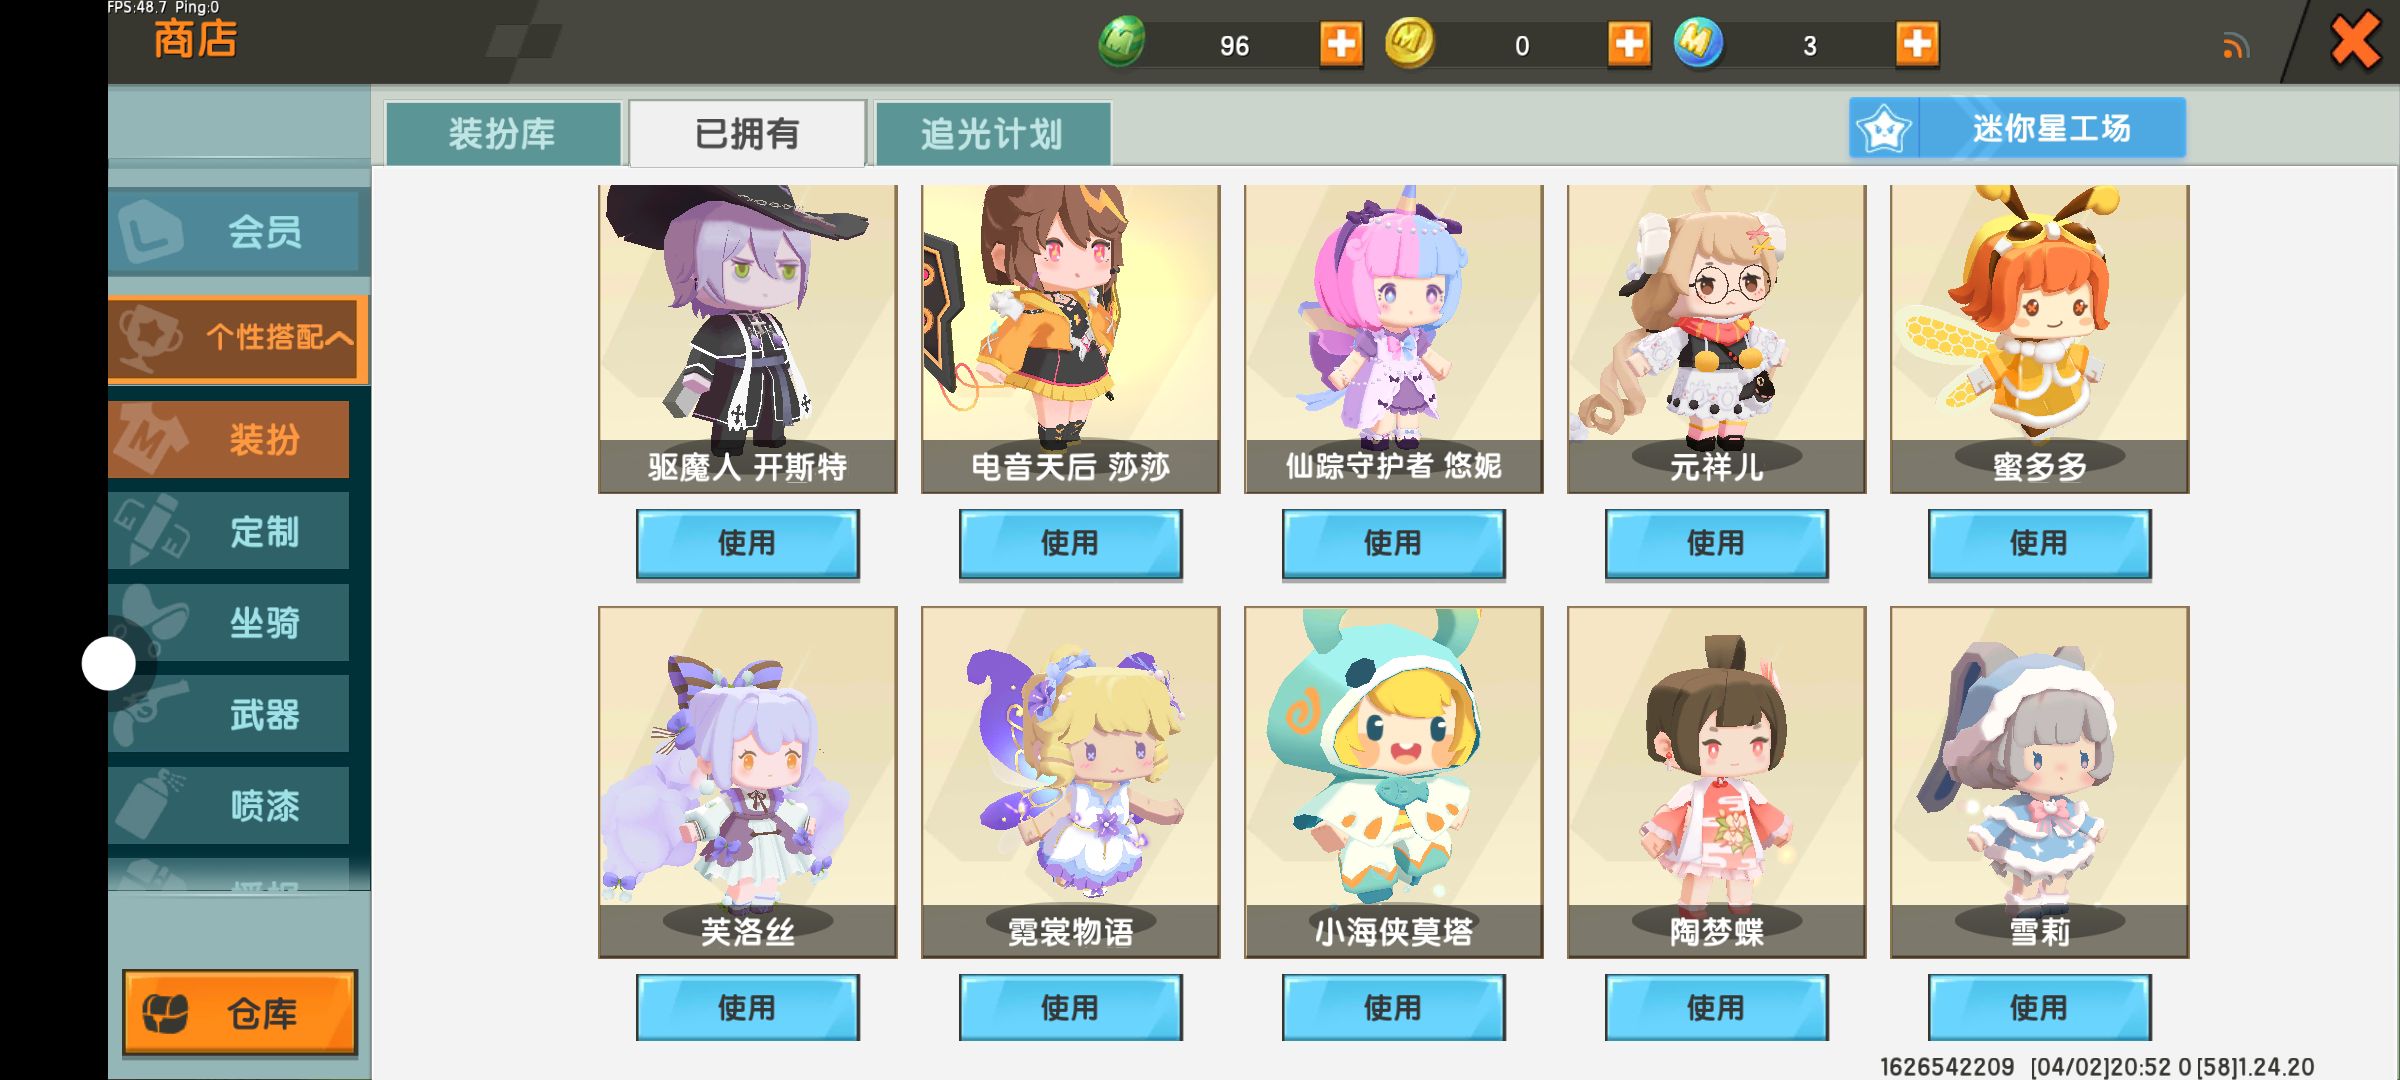Select the 小海侠莫塔 skin thumbnail

1393,782
